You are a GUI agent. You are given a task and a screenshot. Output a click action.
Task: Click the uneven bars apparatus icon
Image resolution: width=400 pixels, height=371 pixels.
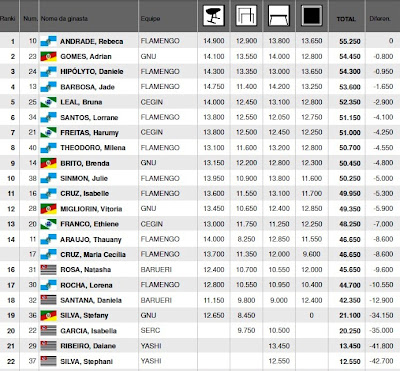point(246,16)
